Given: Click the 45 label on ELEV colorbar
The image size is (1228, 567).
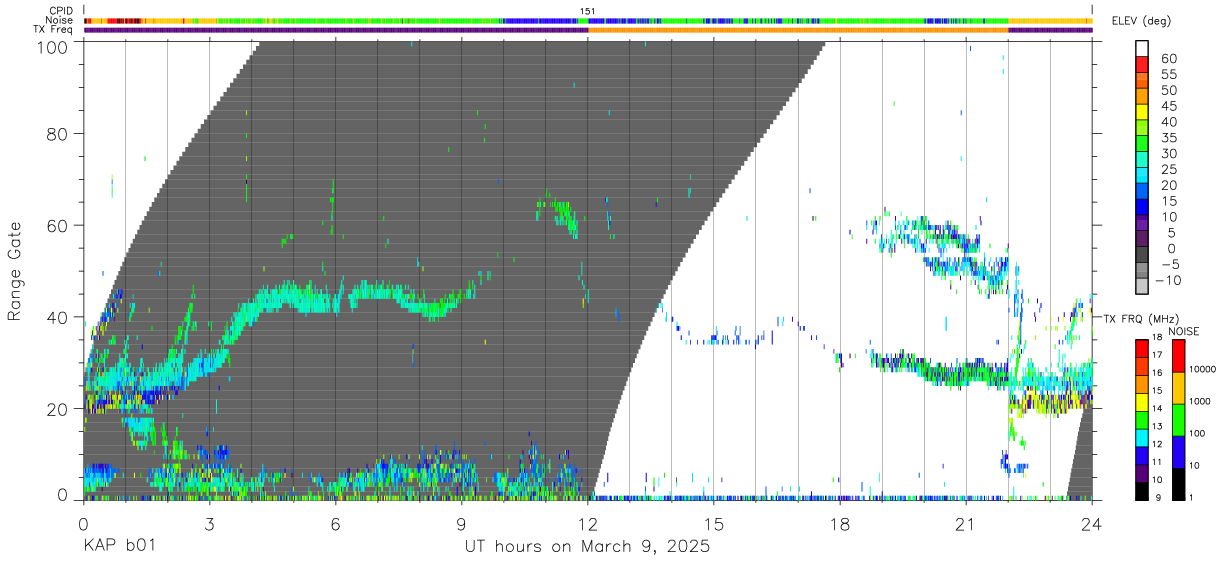Looking at the screenshot, I should click(1168, 107).
